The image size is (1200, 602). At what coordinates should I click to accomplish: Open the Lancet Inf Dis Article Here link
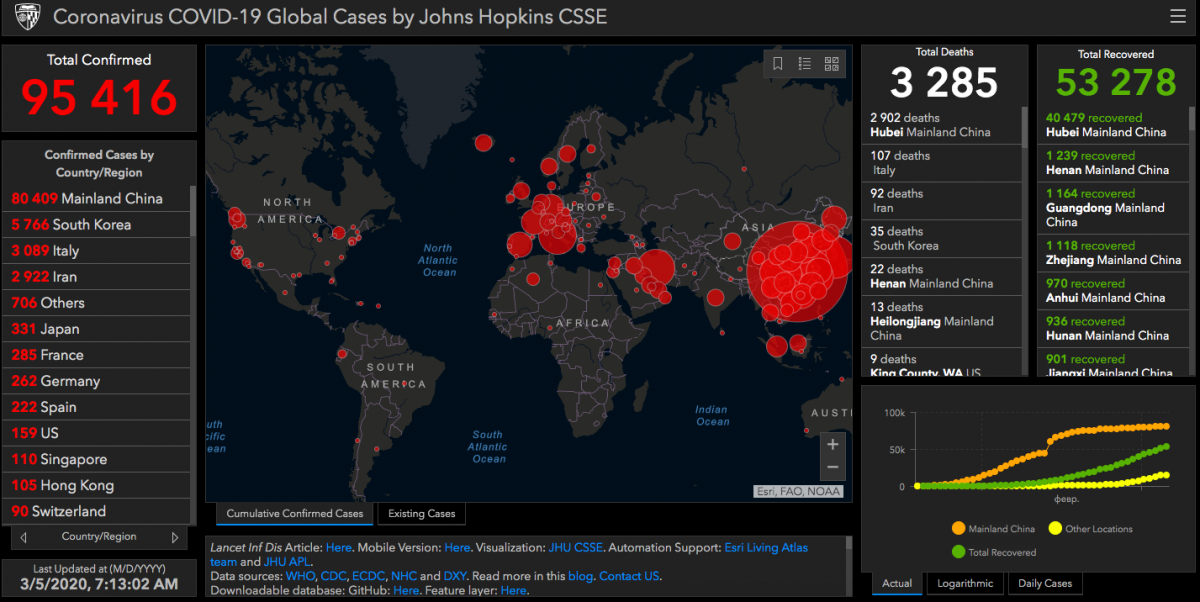[339, 548]
